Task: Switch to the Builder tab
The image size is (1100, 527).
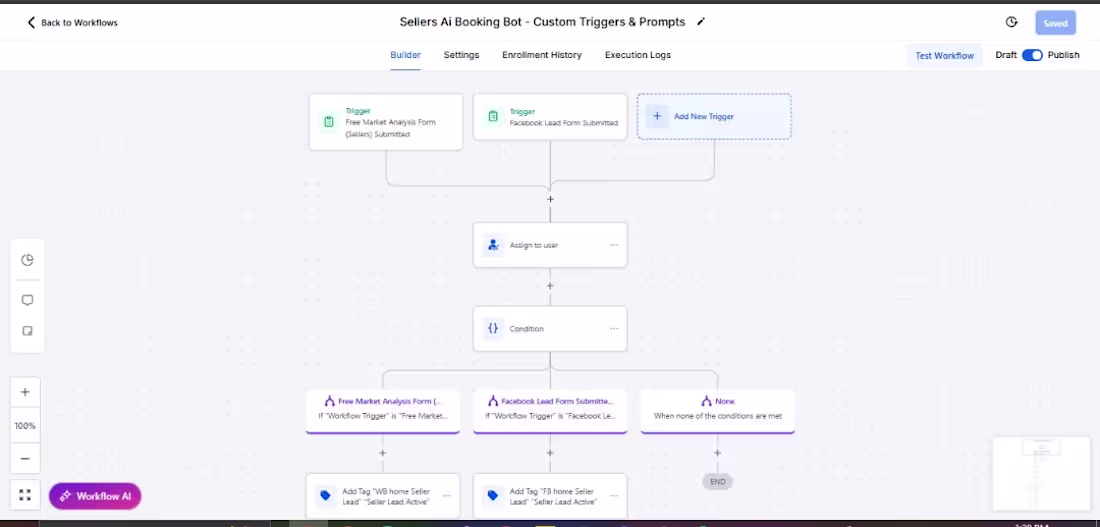Action: tap(405, 55)
